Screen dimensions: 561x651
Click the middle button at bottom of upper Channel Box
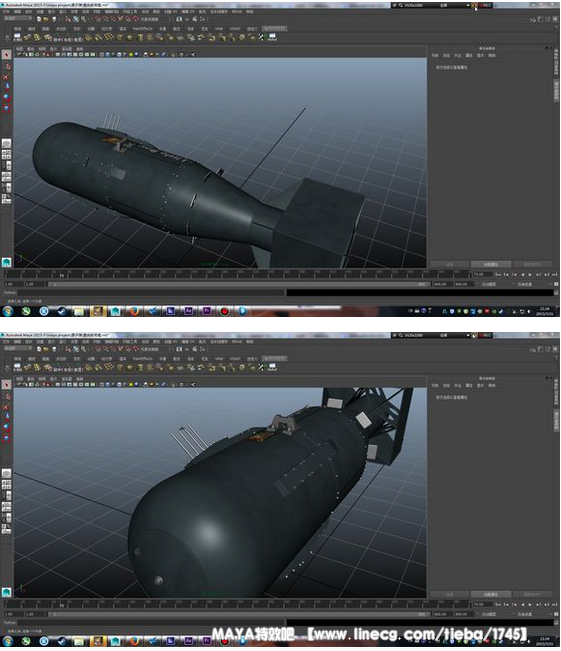click(491, 264)
